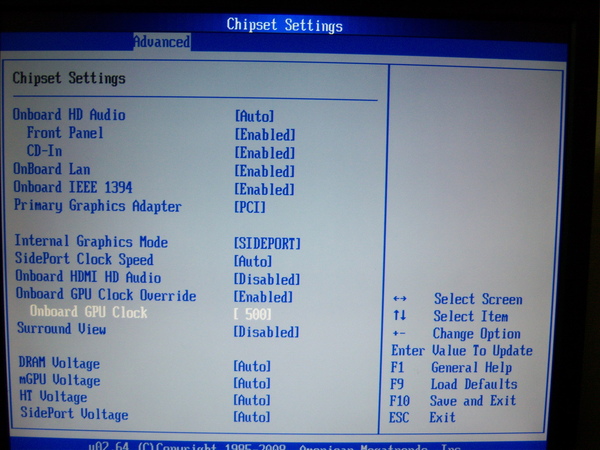The width and height of the screenshot is (600, 450).
Task: Open SidePort Clock Speed [Auto] value
Action: pyautogui.click(x=253, y=261)
